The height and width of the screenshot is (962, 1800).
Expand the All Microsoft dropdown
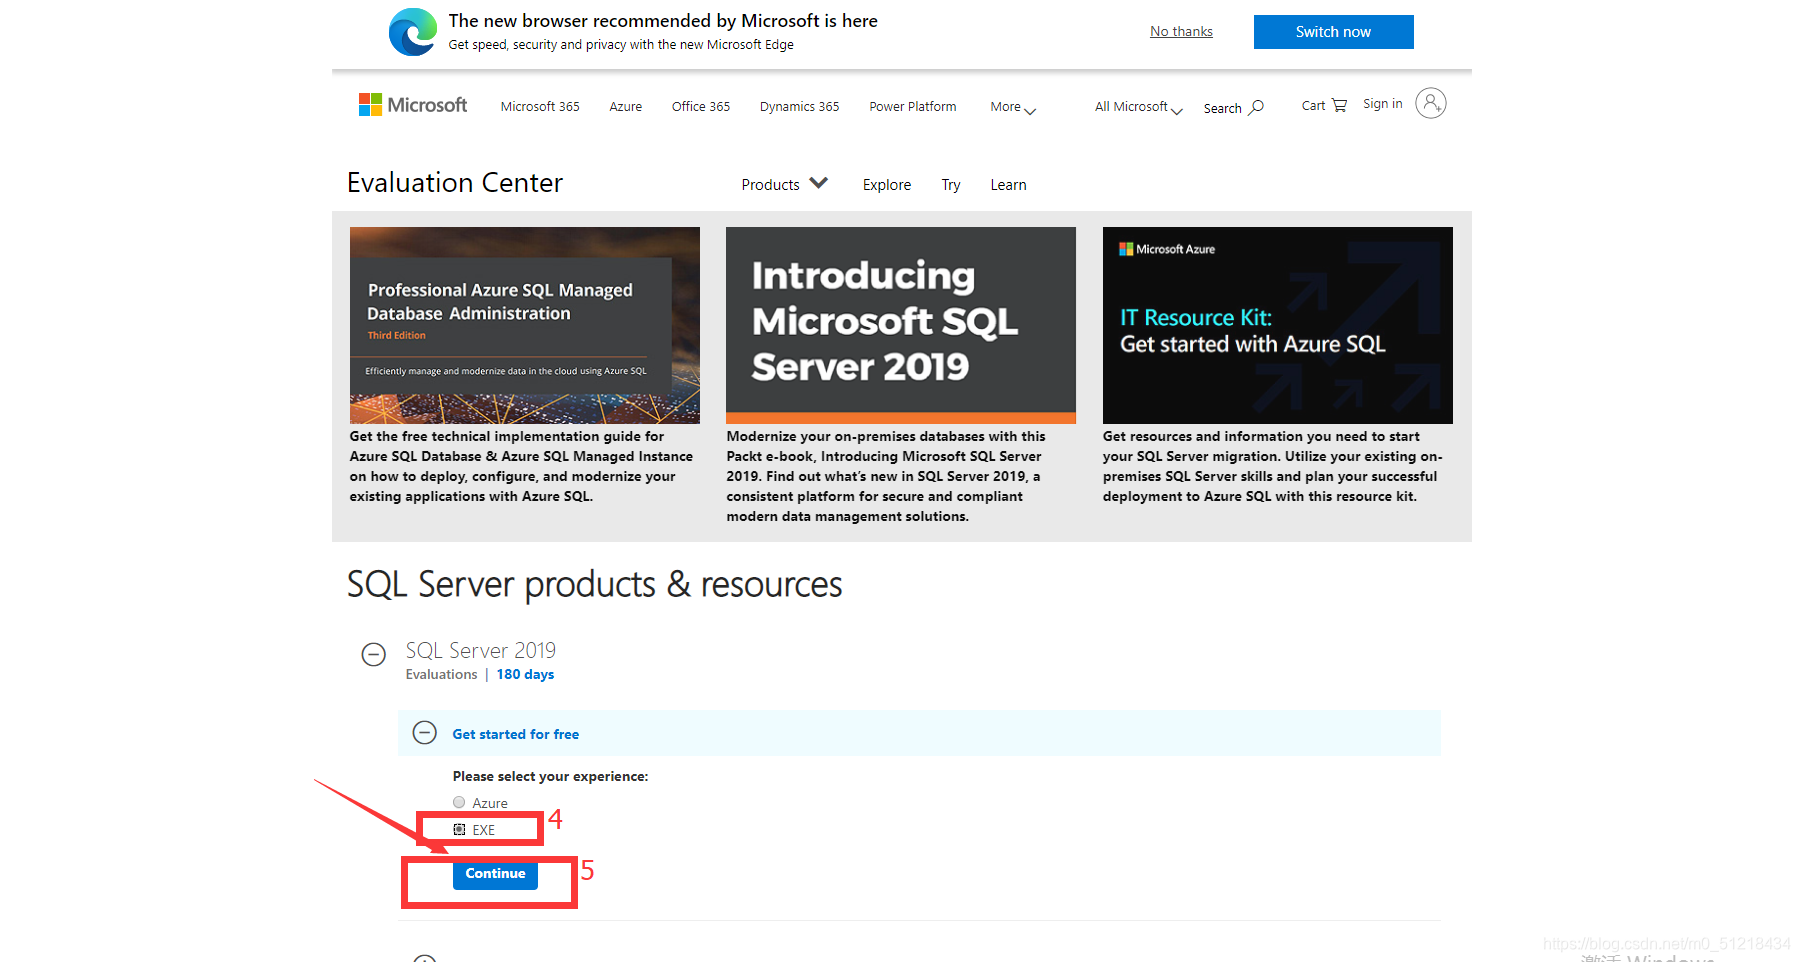1138,107
